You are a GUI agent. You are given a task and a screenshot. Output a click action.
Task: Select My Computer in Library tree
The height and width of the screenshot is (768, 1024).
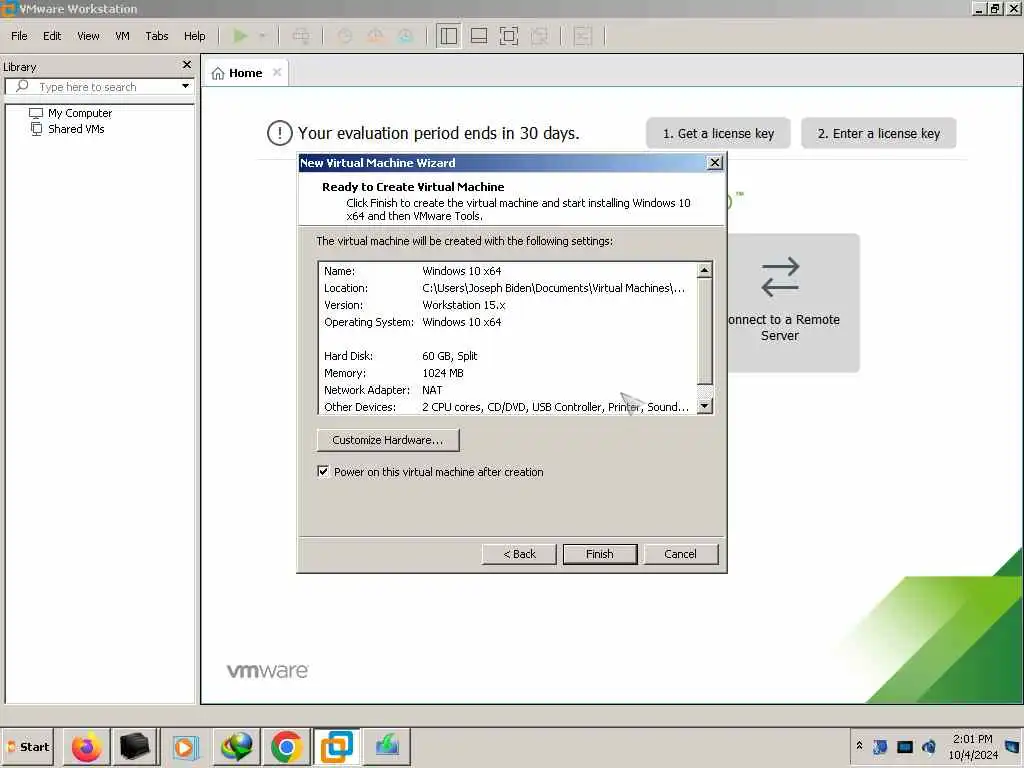71,113
